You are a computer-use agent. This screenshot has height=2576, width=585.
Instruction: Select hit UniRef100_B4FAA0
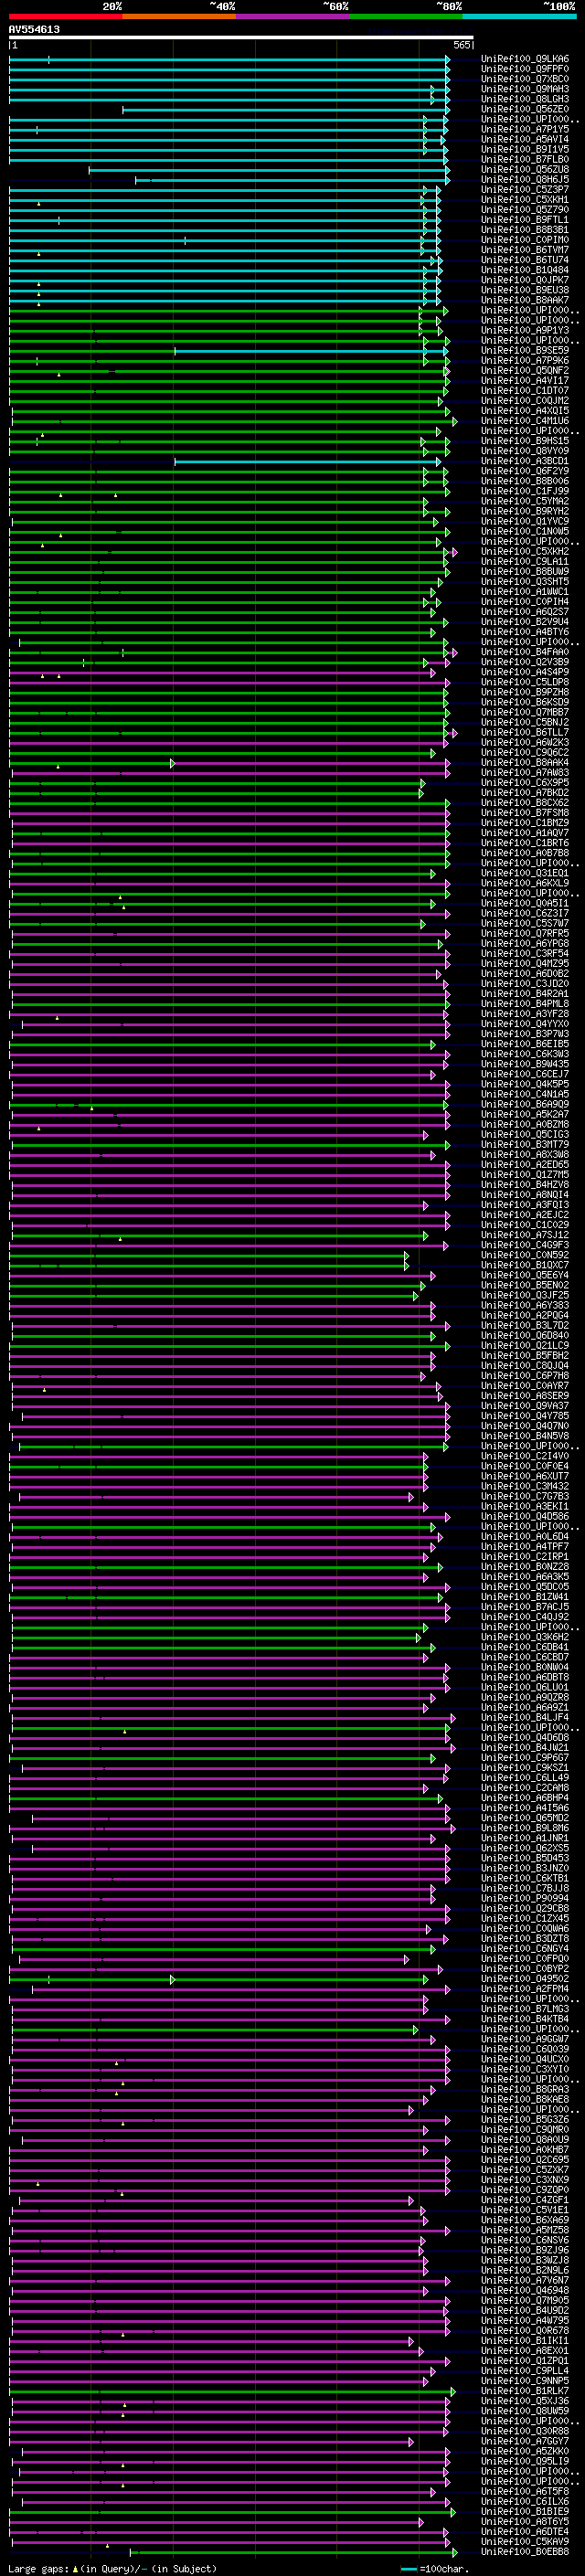click(525, 652)
